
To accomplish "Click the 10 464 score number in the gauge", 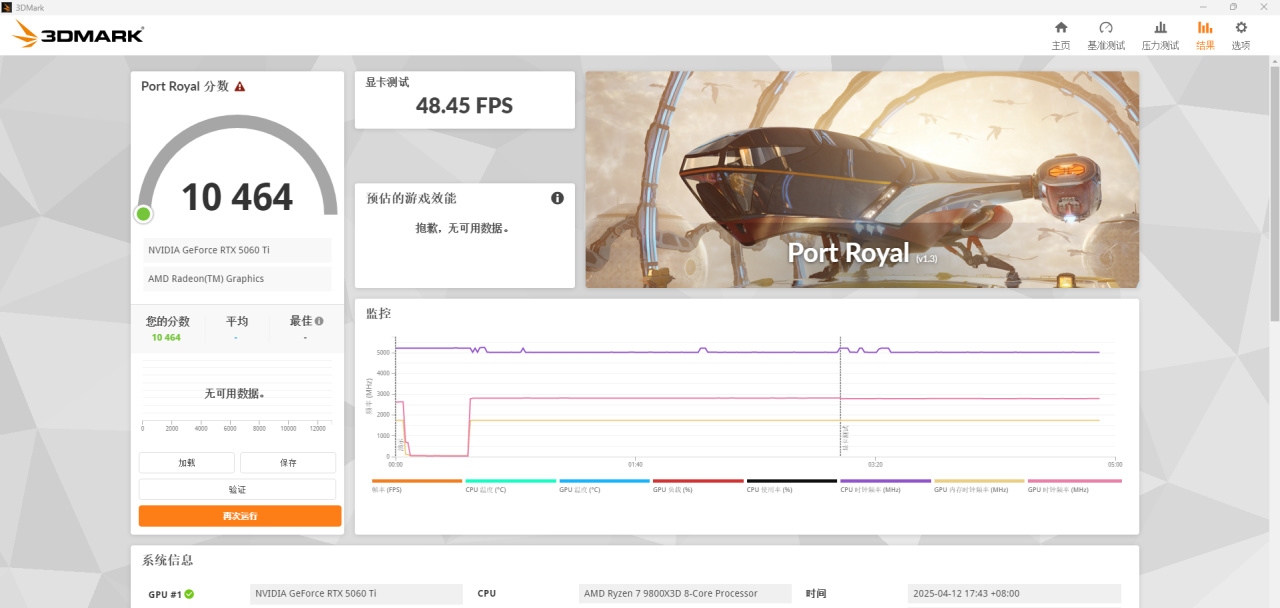I will pyautogui.click(x=237, y=197).
